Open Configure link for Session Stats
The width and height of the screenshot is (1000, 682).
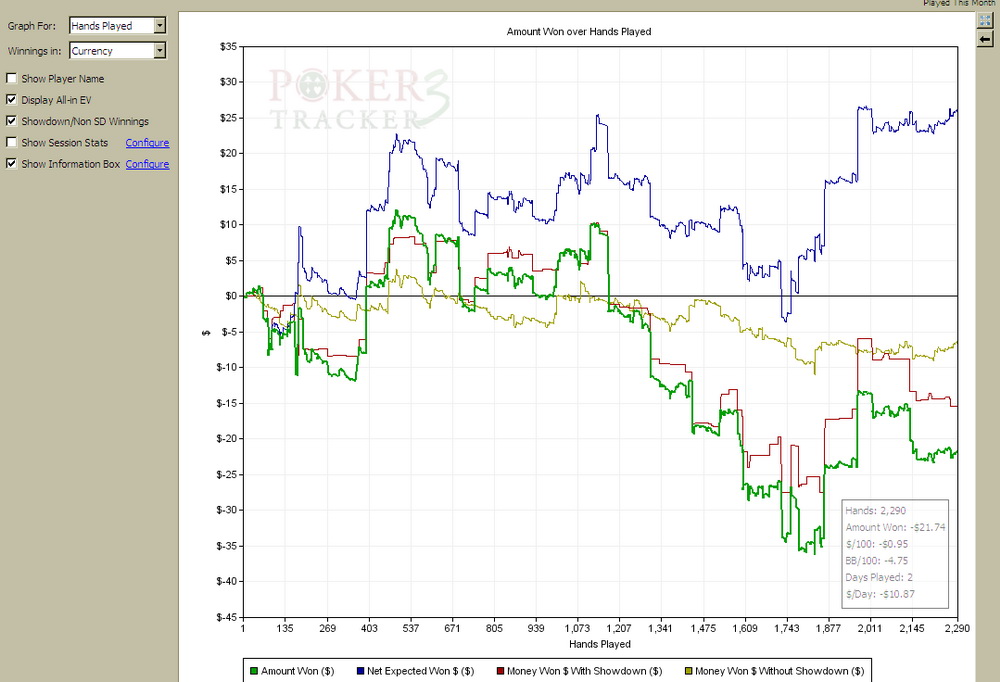point(147,143)
